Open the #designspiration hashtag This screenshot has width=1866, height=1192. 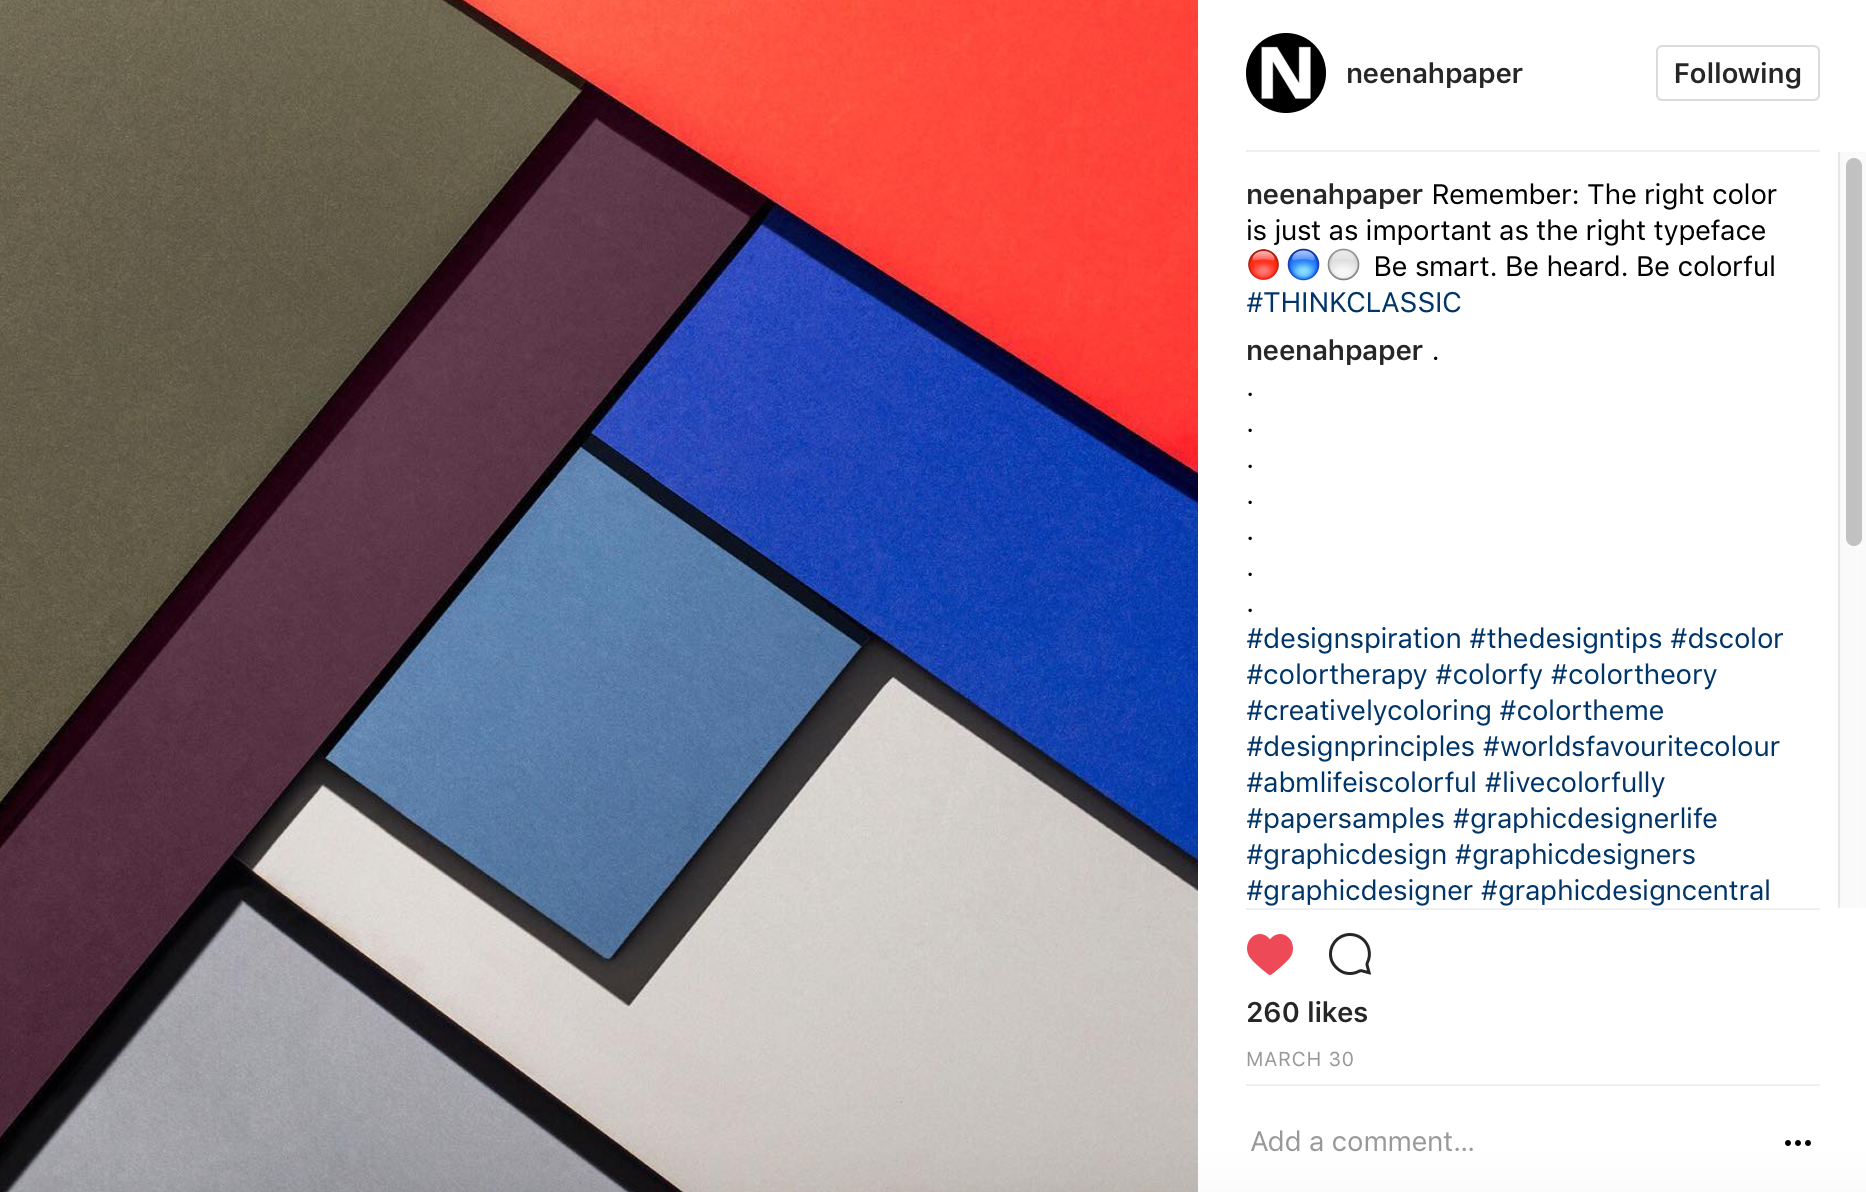pyautogui.click(x=1353, y=638)
